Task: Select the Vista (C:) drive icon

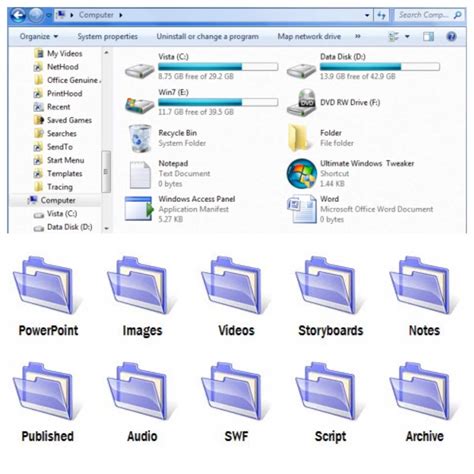Action: tap(140, 70)
